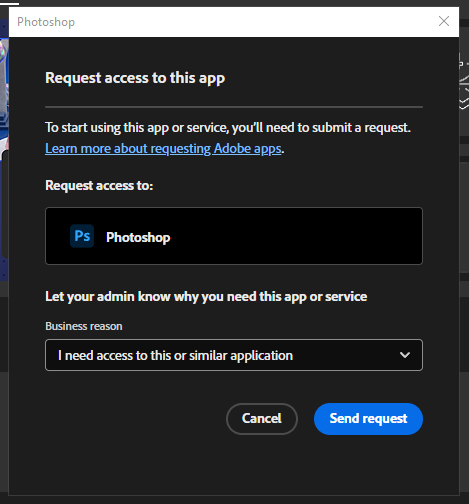Click the Photoshop app card
This screenshot has height=504, width=469.
(x=234, y=236)
